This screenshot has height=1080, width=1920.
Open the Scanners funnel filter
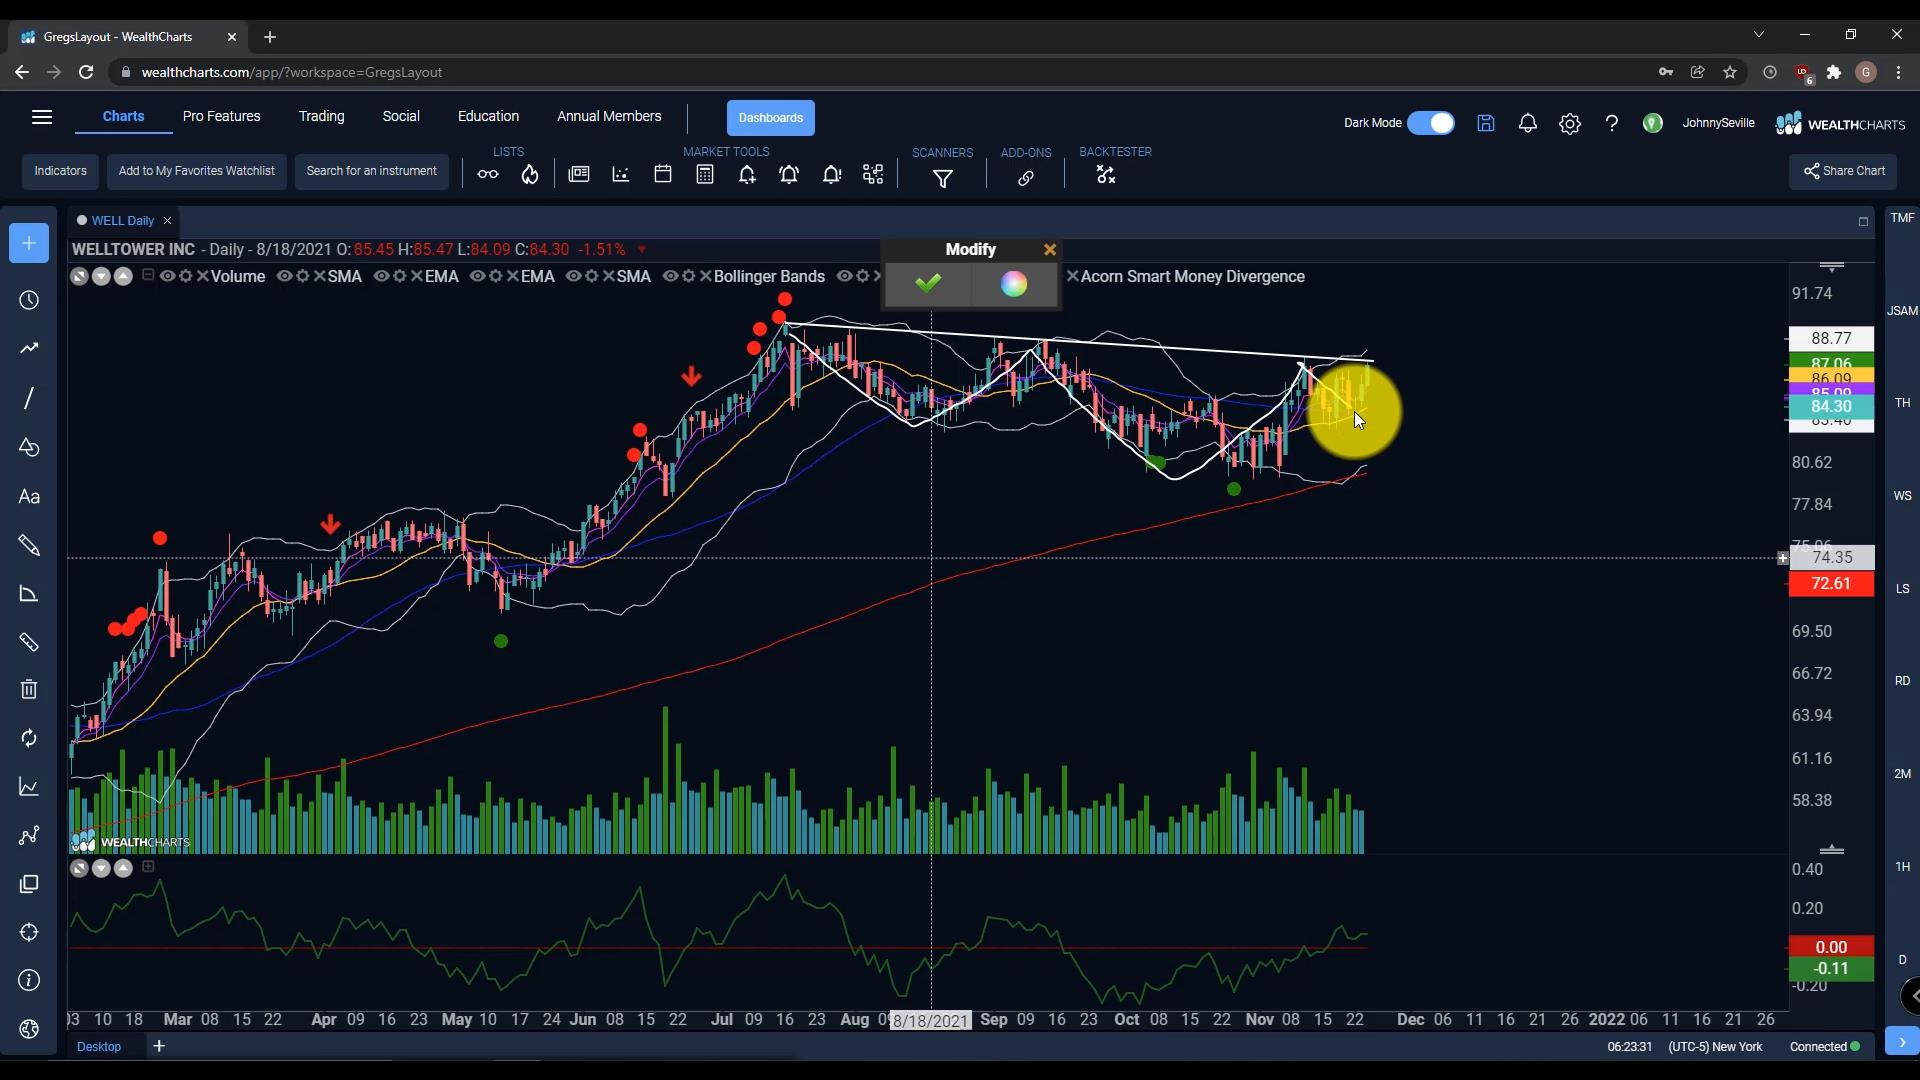pyautogui.click(x=943, y=179)
